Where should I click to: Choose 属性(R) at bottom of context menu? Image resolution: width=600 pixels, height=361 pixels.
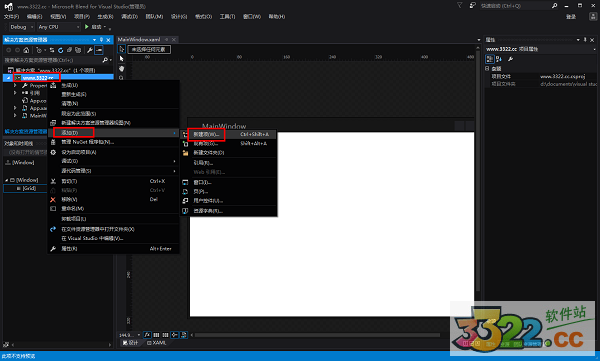(x=114, y=249)
